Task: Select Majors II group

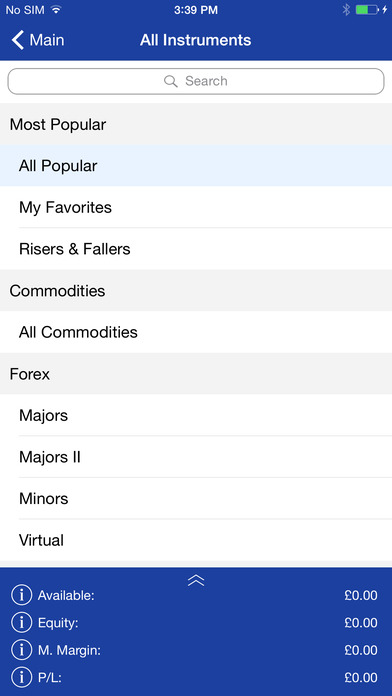Action: (x=196, y=457)
